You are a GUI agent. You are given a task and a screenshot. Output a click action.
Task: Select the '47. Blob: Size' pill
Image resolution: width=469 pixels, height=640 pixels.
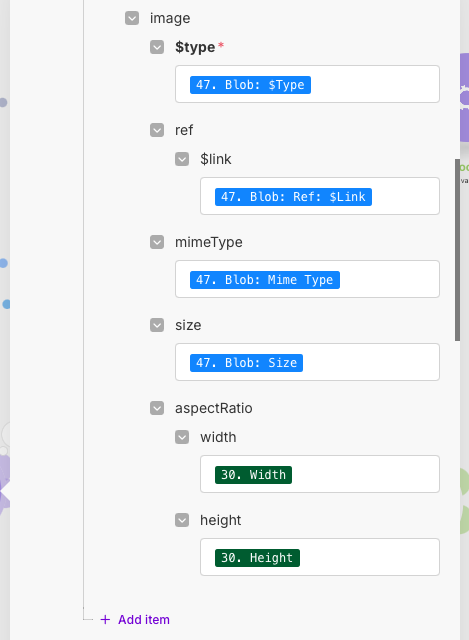pos(246,363)
